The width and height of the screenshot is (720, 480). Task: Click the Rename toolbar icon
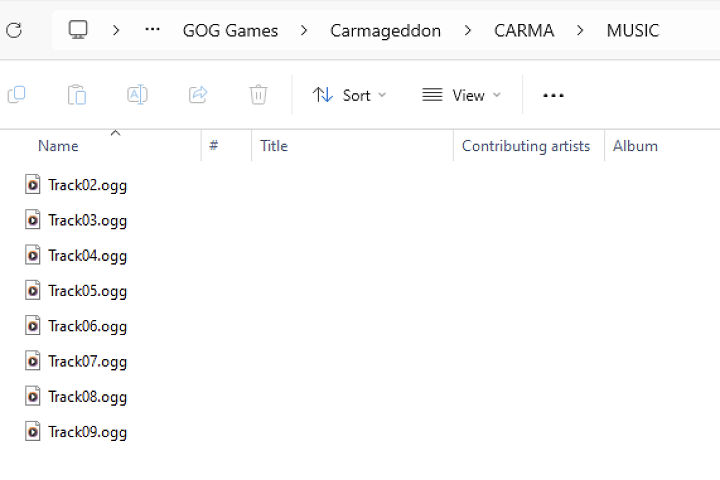[x=137, y=95]
